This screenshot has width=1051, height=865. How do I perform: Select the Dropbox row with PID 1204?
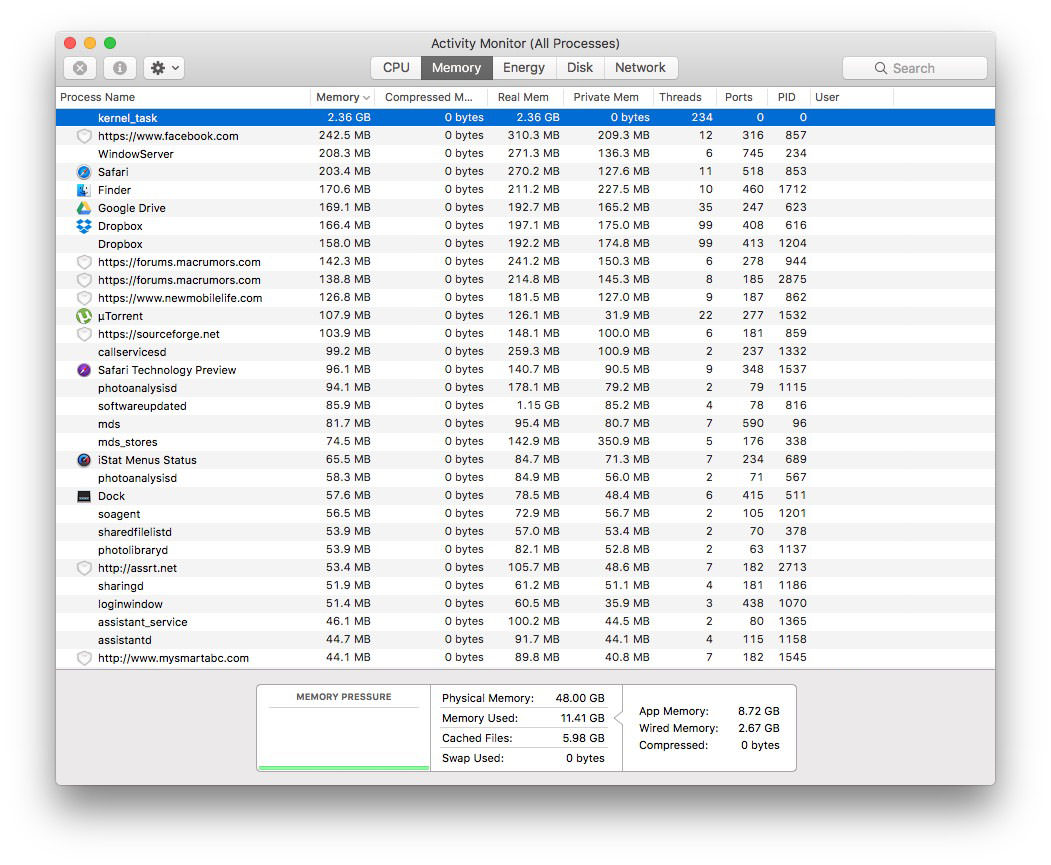coord(526,244)
